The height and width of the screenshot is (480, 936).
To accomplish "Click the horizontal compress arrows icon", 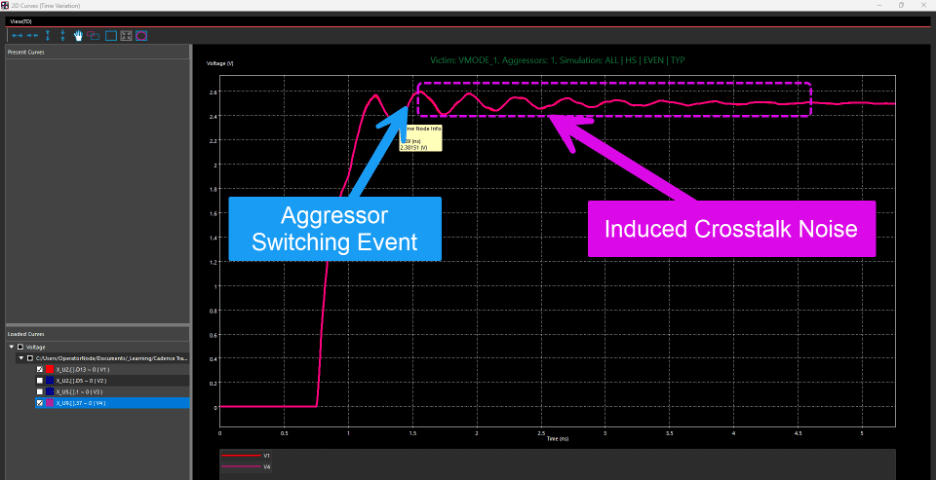I will (x=32, y=36).
